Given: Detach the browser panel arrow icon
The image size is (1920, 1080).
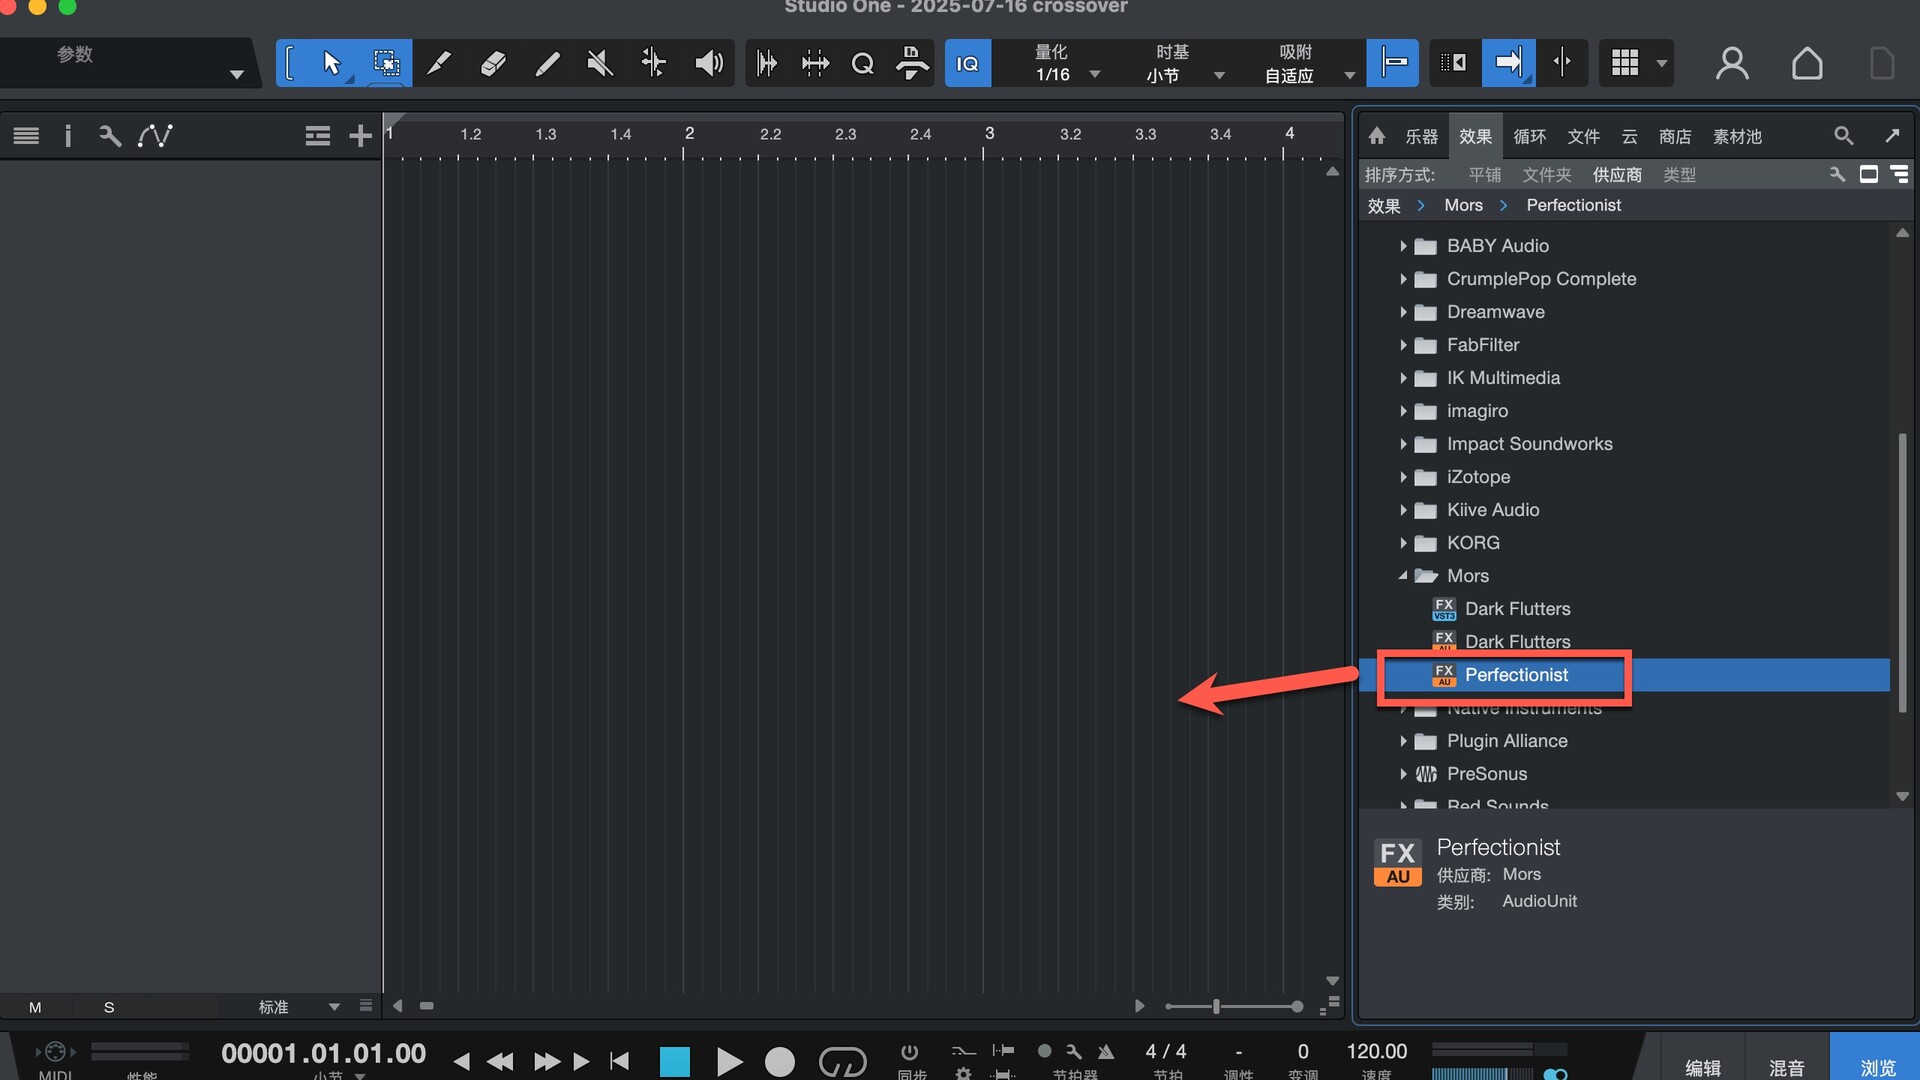Looking at the screenshot, I should [1892, 136].
